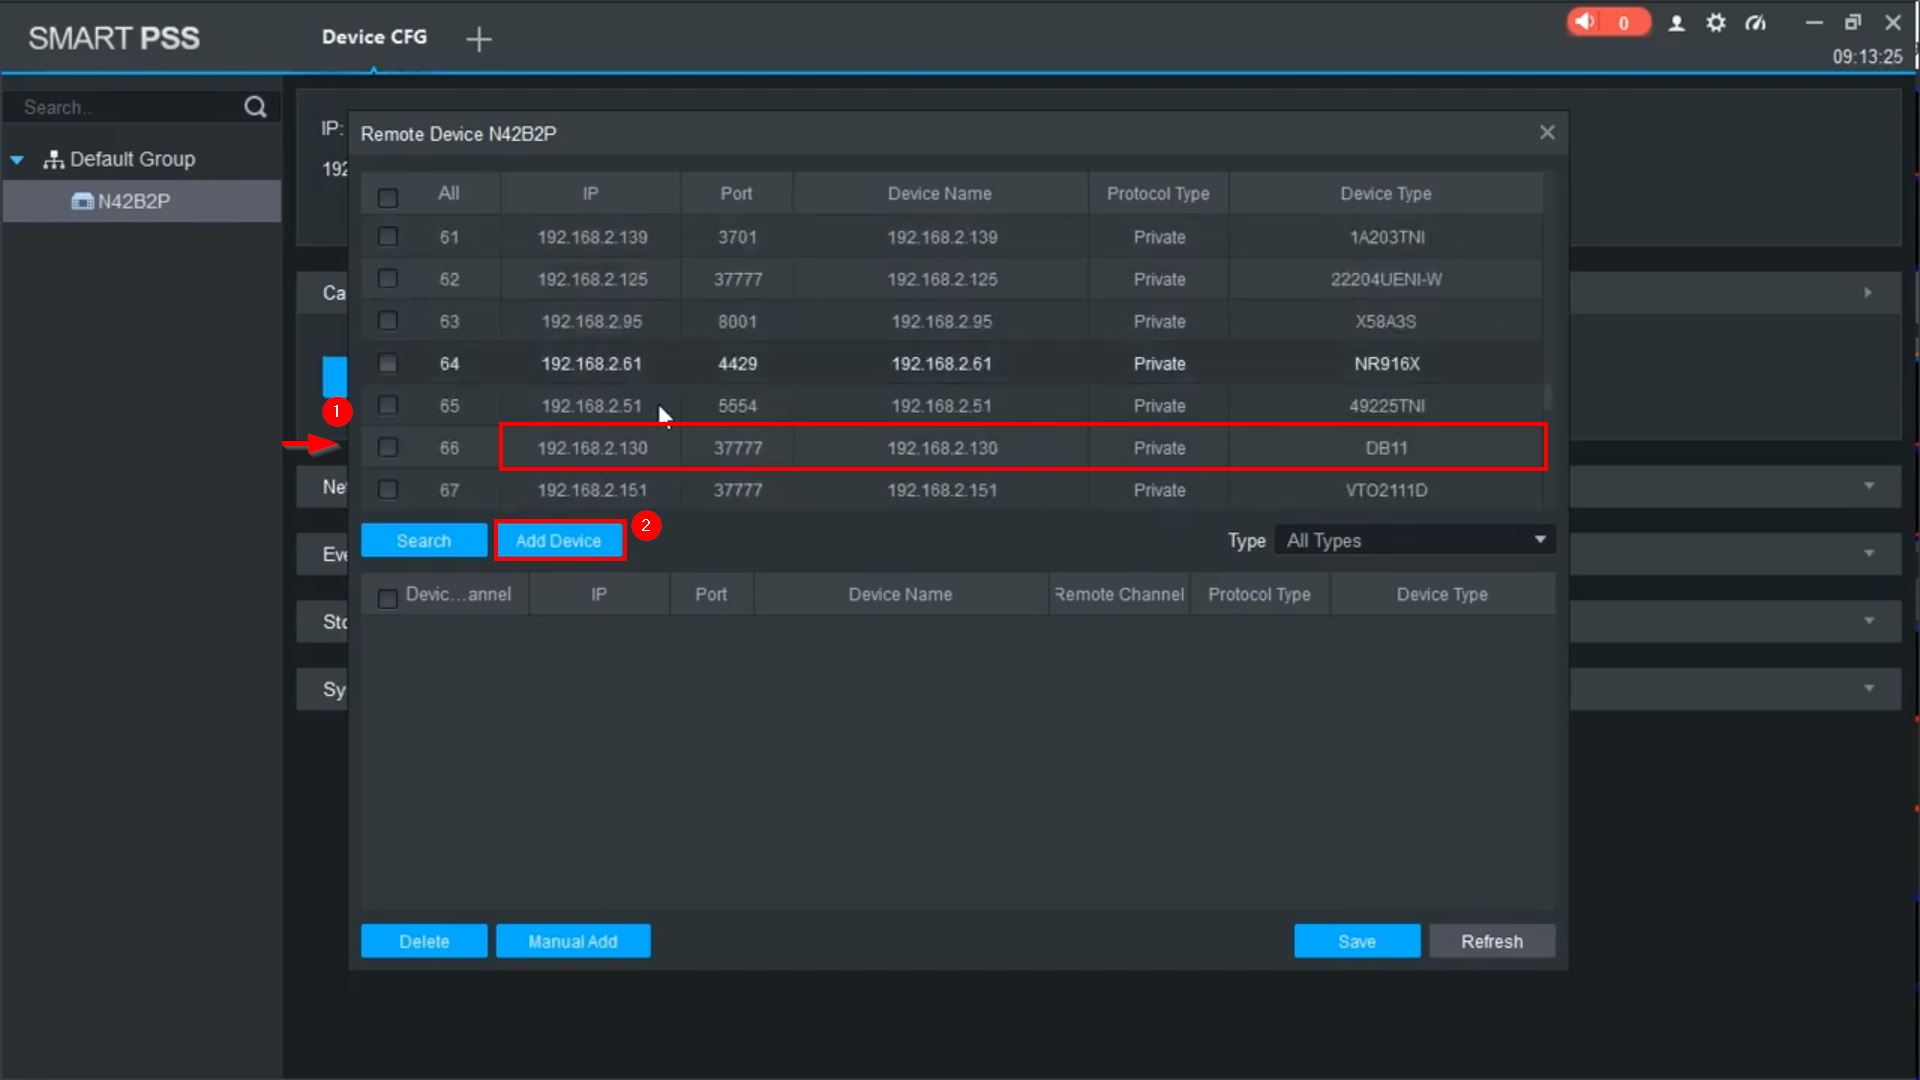The image size is (1920, 1080).
Task: Click the Manual Add button
Action: [573, 941]
